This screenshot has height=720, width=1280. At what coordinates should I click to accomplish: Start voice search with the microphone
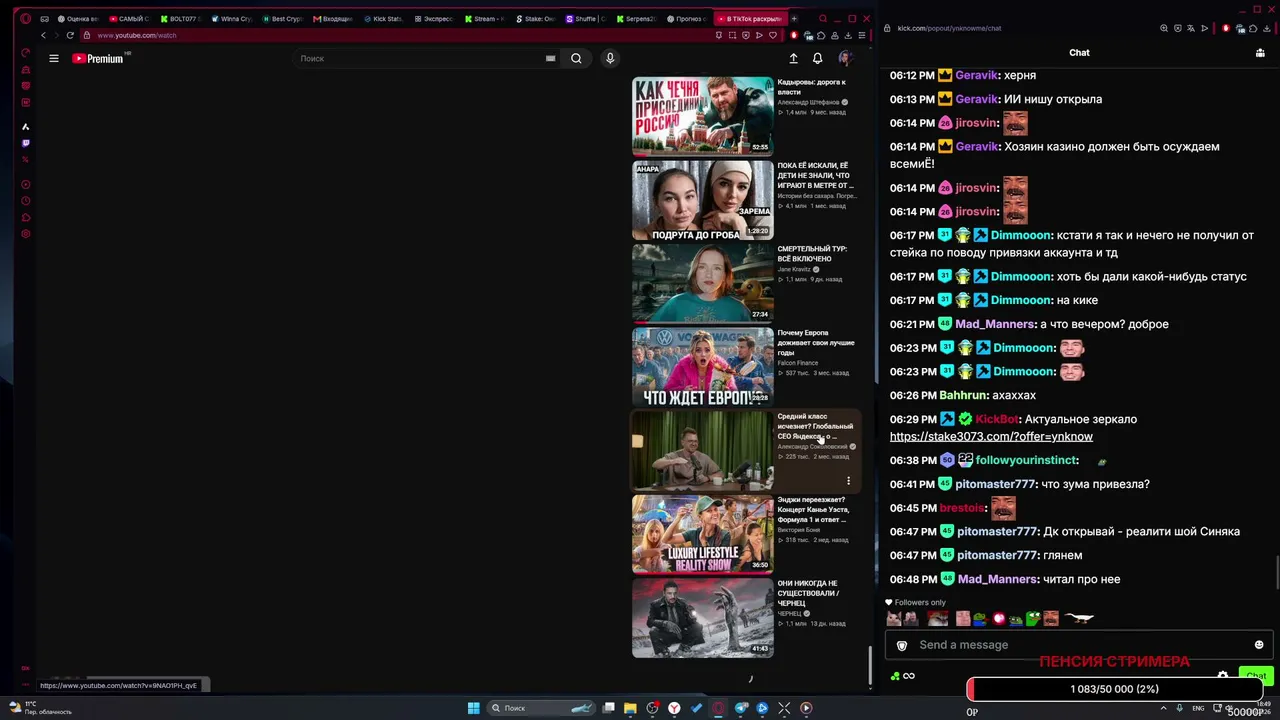pyautogui.click(x=610, y=59)
